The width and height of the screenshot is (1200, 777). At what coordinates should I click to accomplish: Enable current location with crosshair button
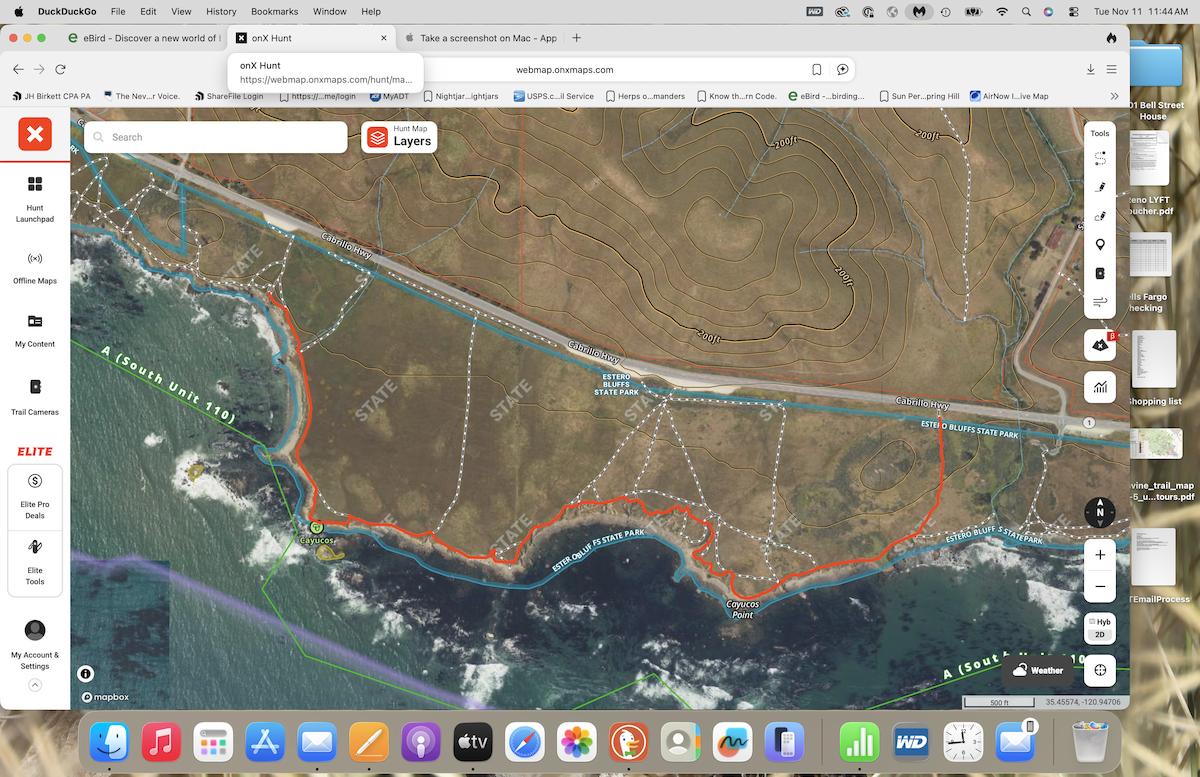[1099, 670]
